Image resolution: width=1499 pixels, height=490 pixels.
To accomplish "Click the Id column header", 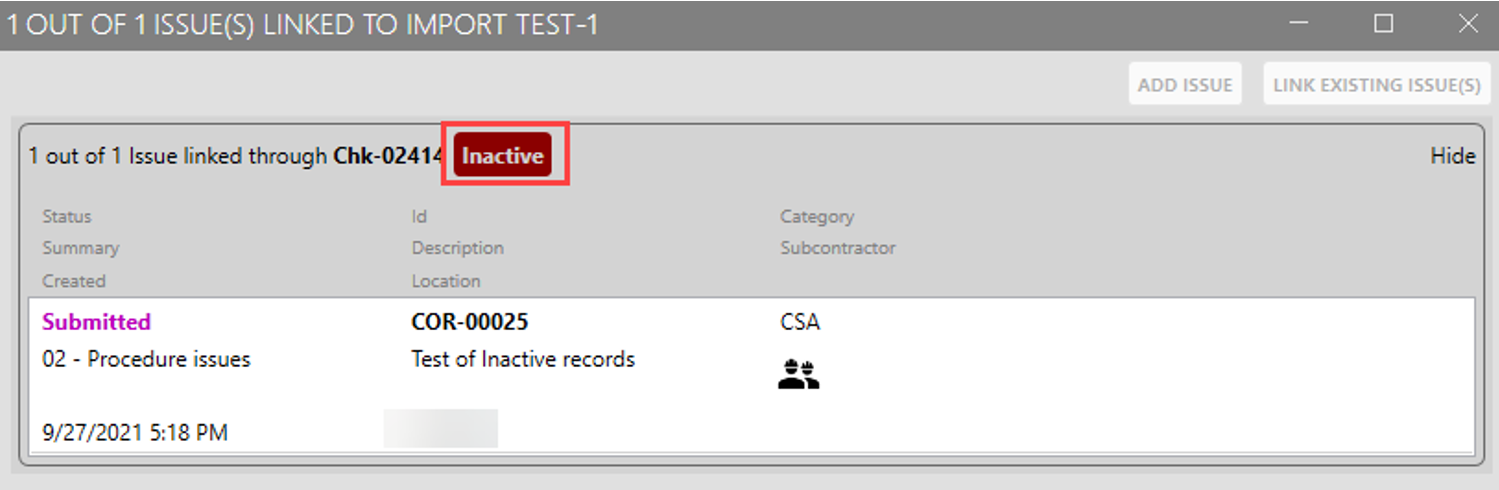I will pyautogui.click(x=419, y=217).
